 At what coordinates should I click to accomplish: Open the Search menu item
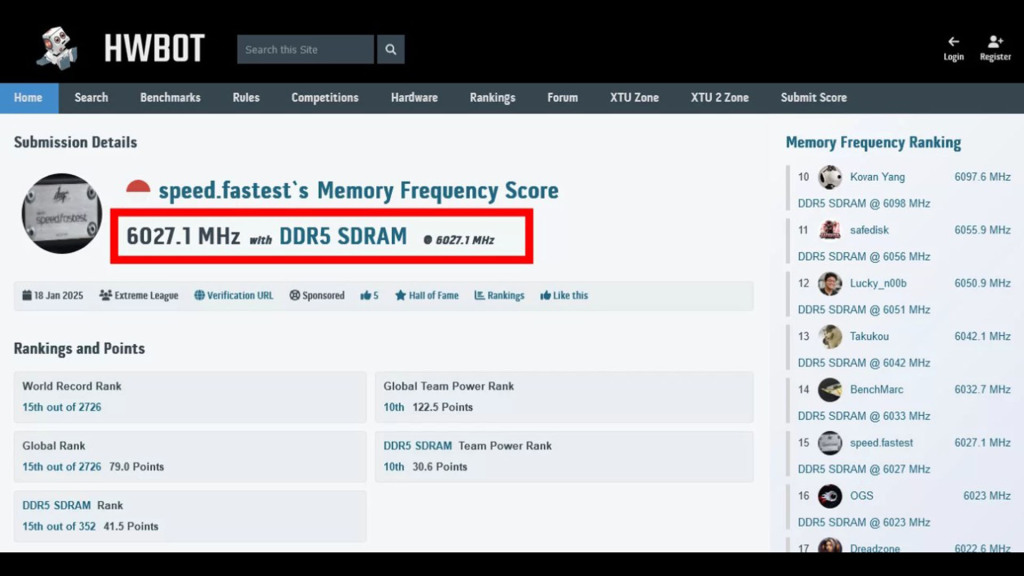[x=91, y=98]
